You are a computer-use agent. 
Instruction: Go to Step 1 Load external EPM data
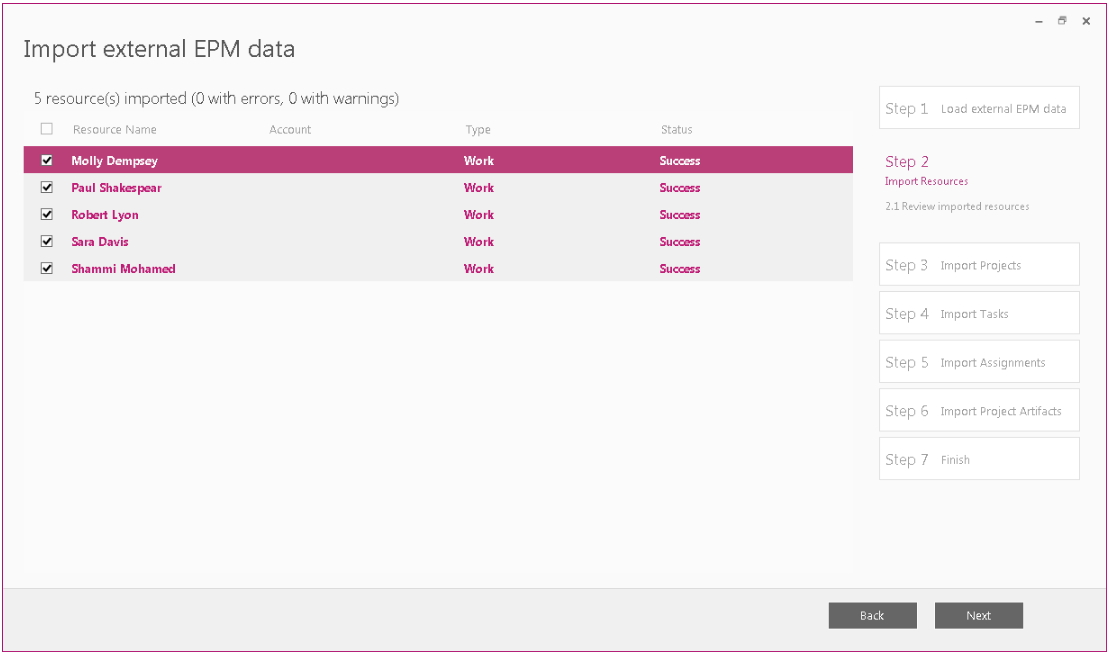coord(979,108)
